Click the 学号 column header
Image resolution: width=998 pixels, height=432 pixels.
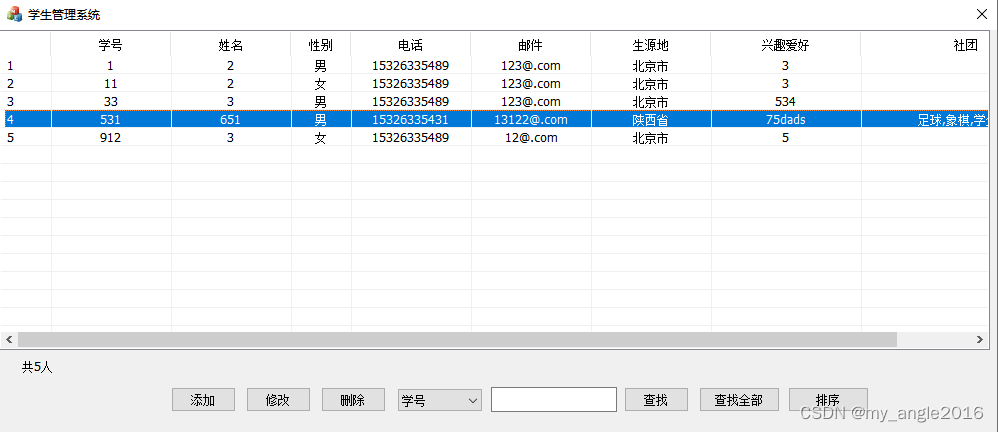click(111, 45)
